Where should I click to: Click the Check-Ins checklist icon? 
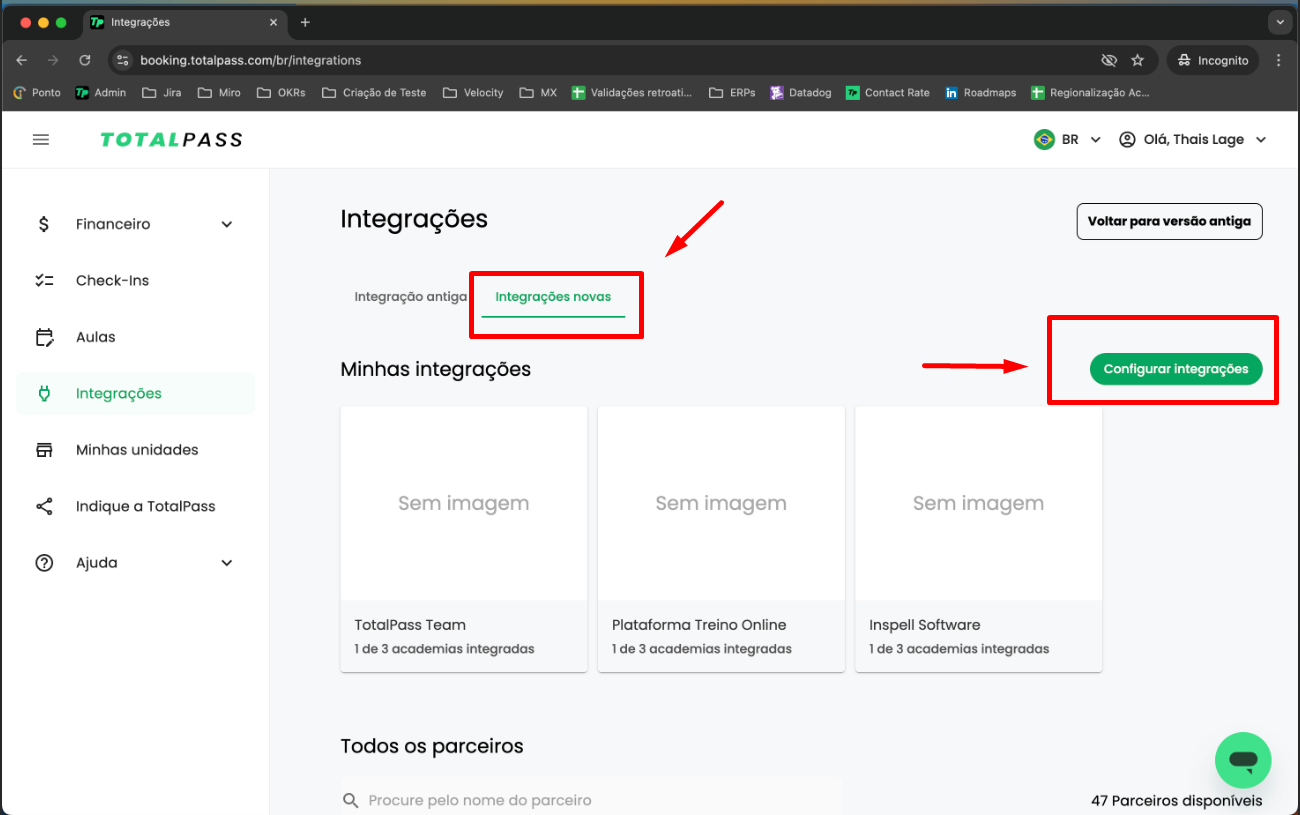[44, 281]
